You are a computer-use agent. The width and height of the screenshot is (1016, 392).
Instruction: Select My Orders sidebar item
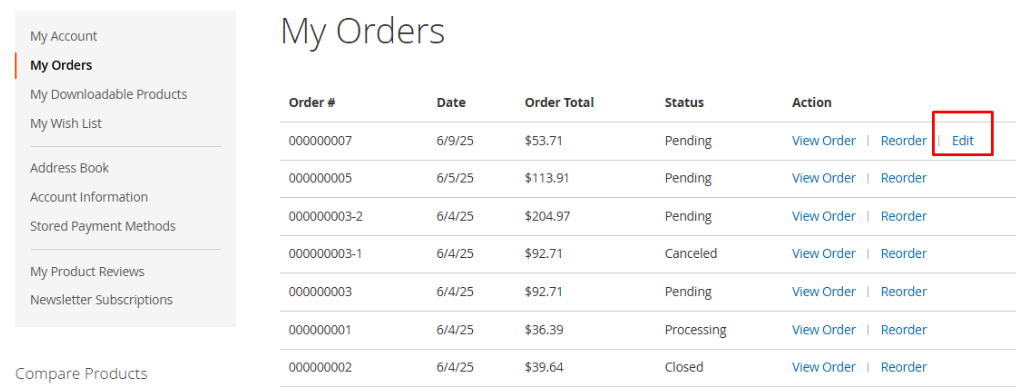61,65
